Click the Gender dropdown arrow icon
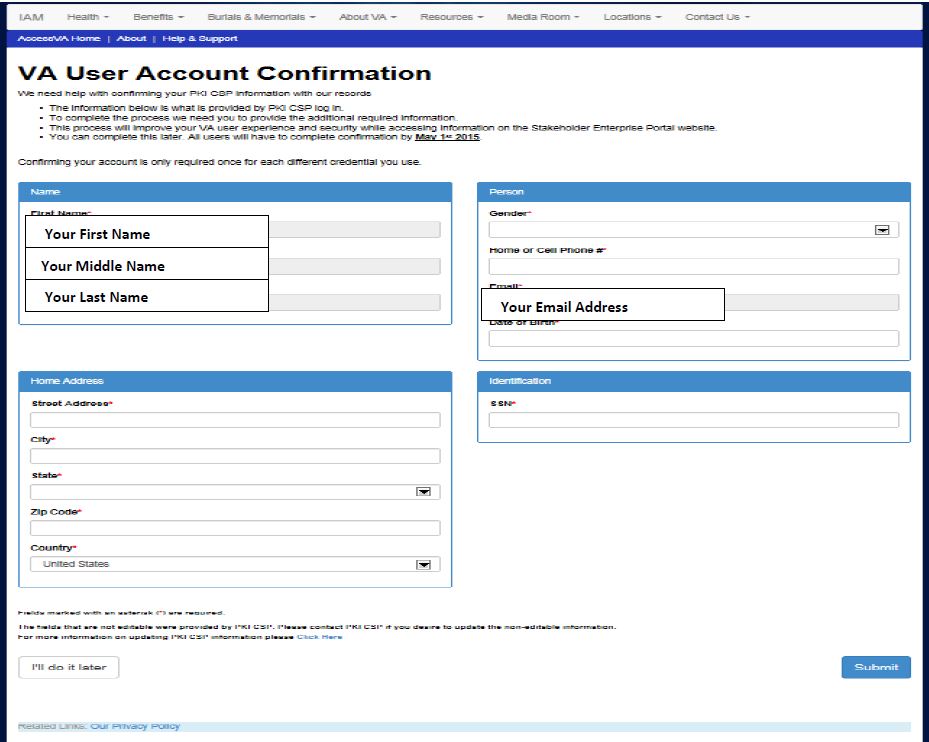Screen dimensions: 929x742 [882, 230]
